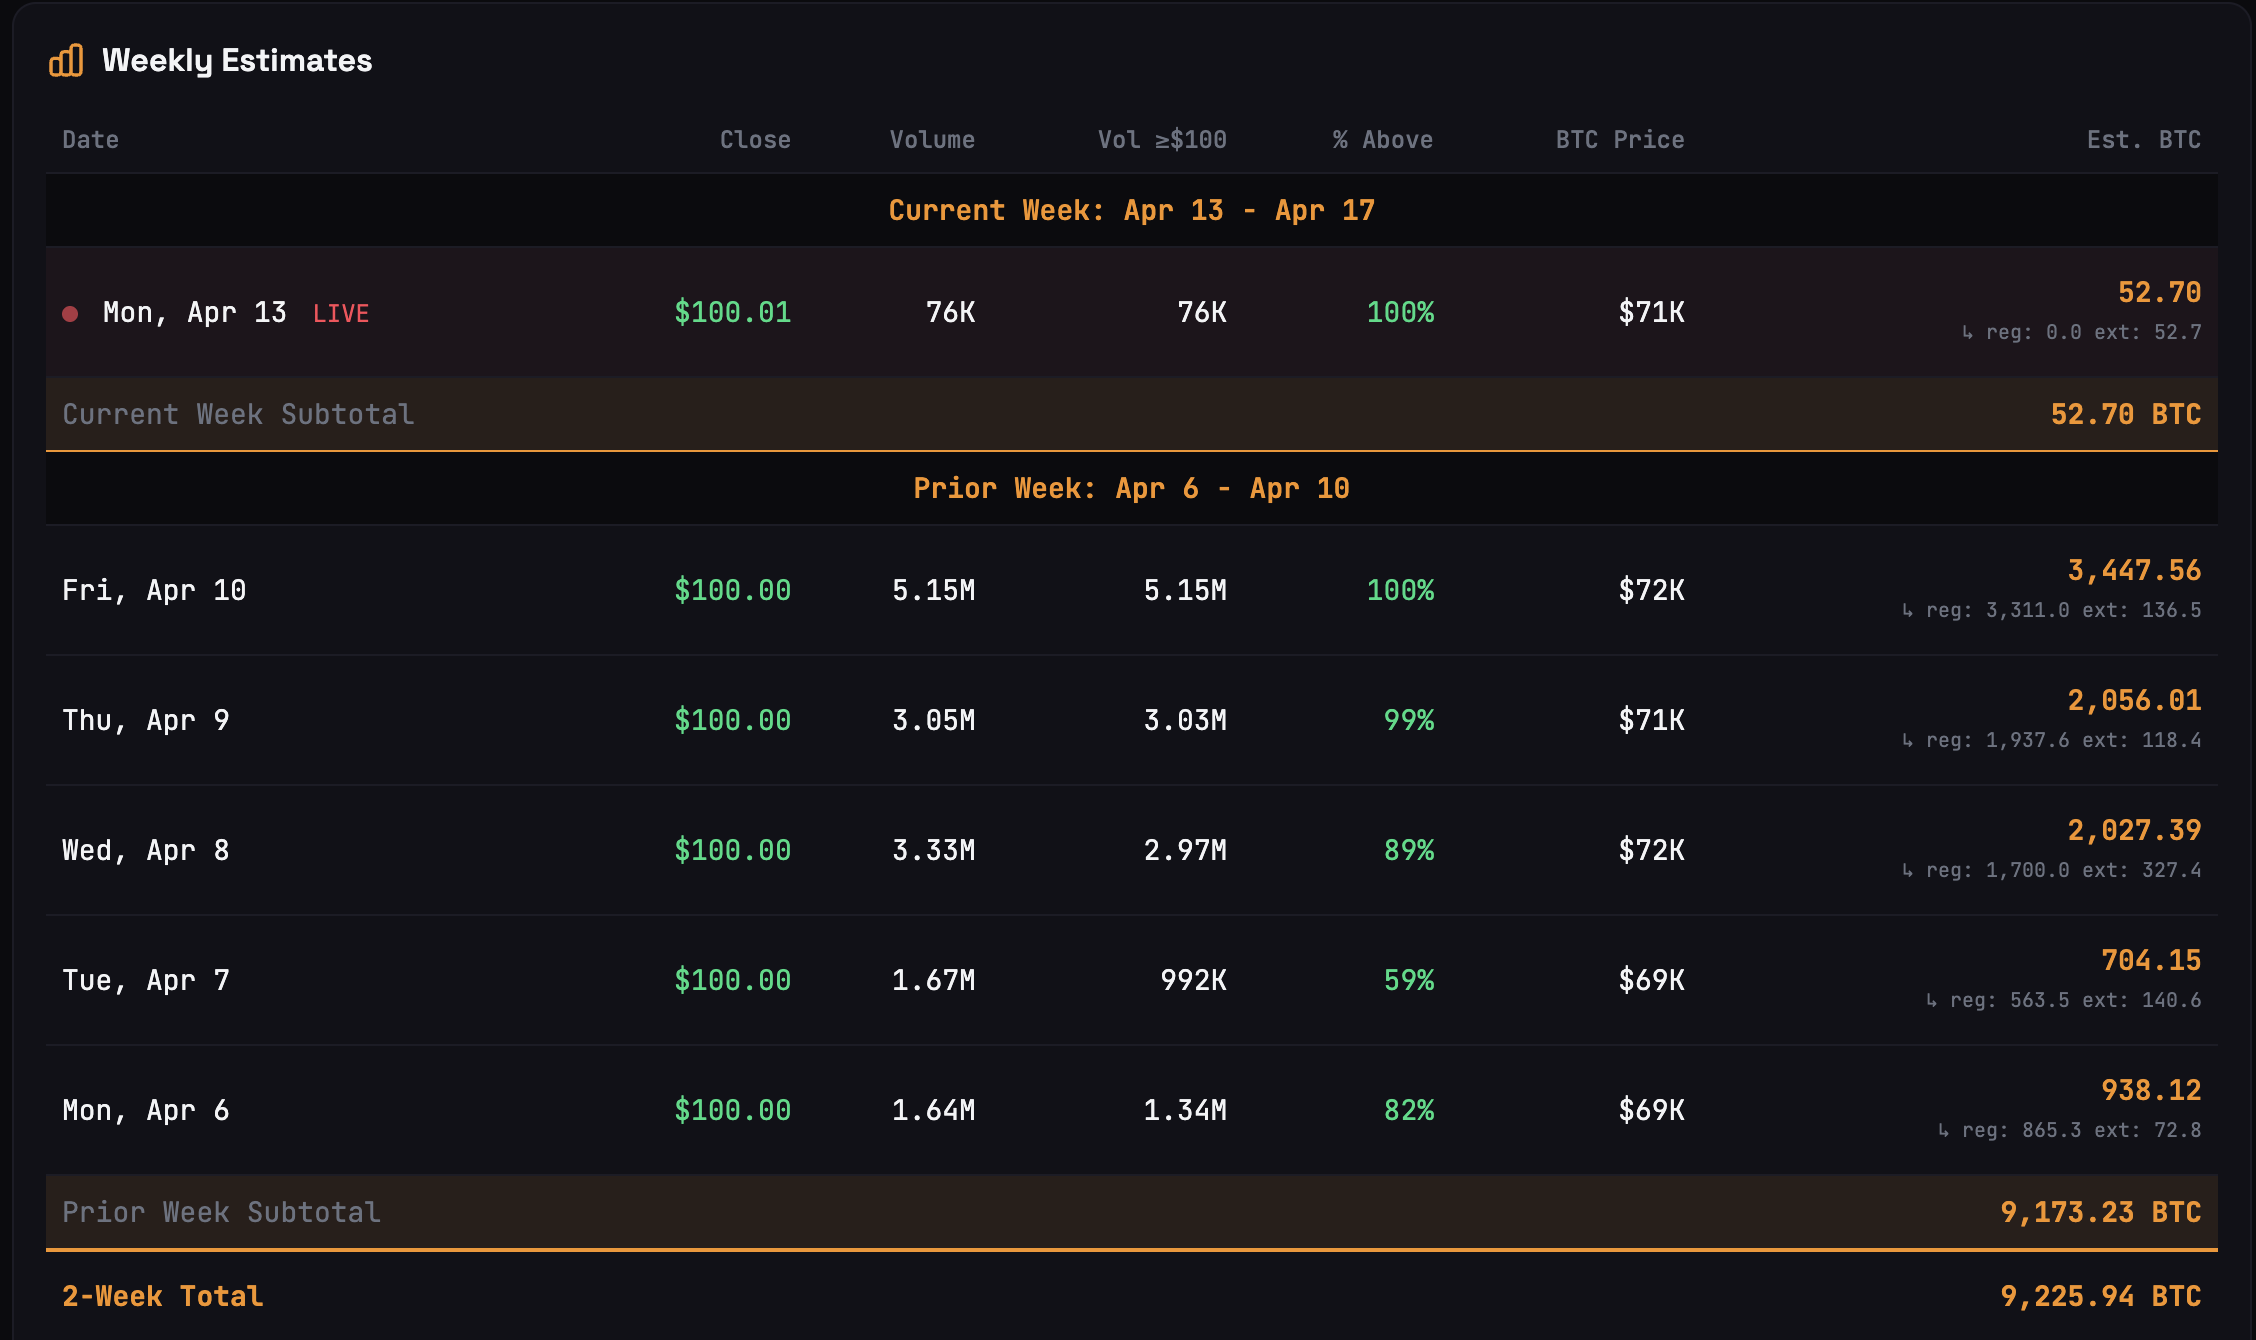Select the Current Week Apr 13 - Apr 17 header

[x=1131, y=210]
